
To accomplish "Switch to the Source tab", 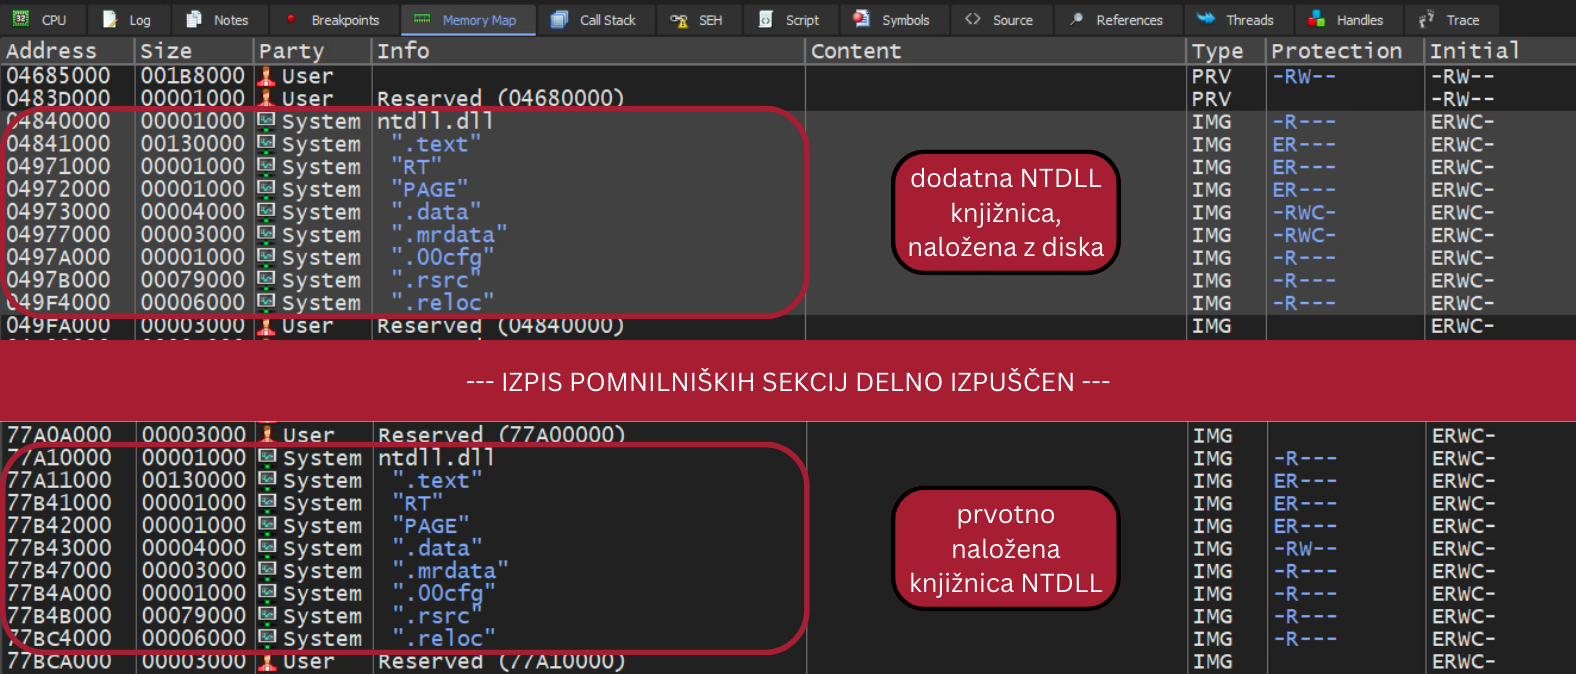I will 999,19.
